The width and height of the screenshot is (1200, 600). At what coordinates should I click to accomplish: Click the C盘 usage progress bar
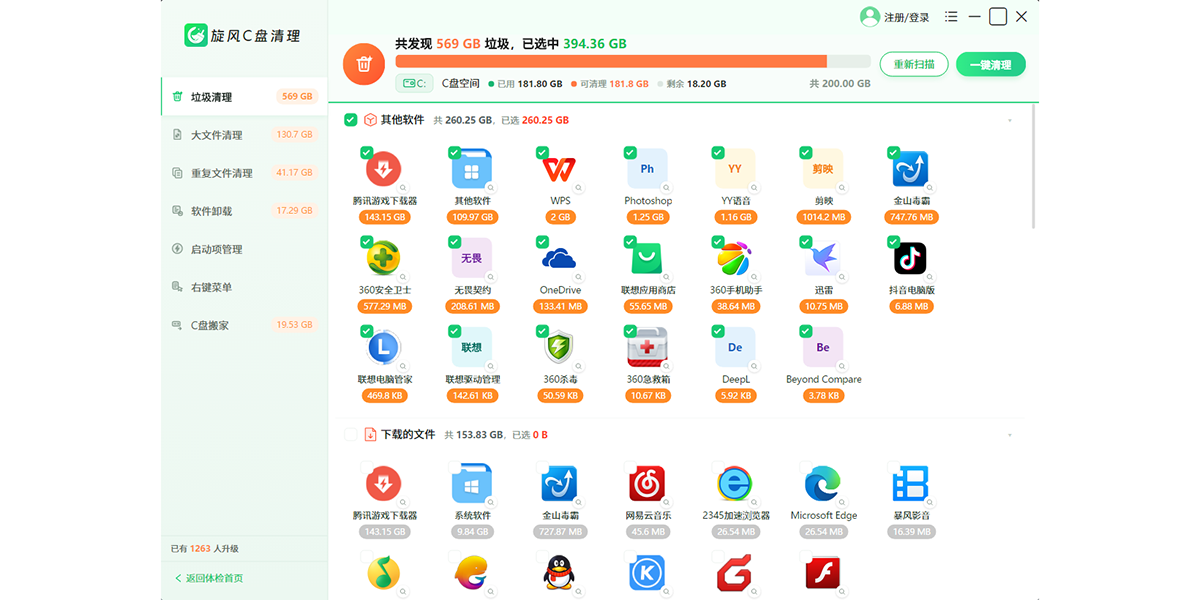click(x=632, y=61)
